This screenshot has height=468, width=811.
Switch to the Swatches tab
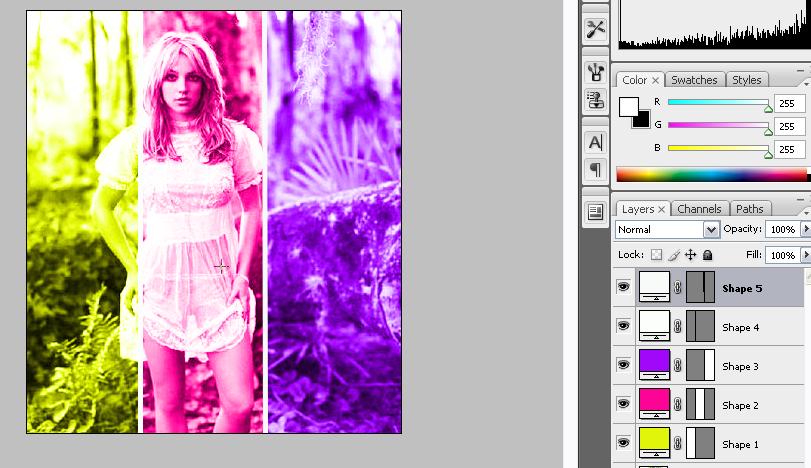694,80
